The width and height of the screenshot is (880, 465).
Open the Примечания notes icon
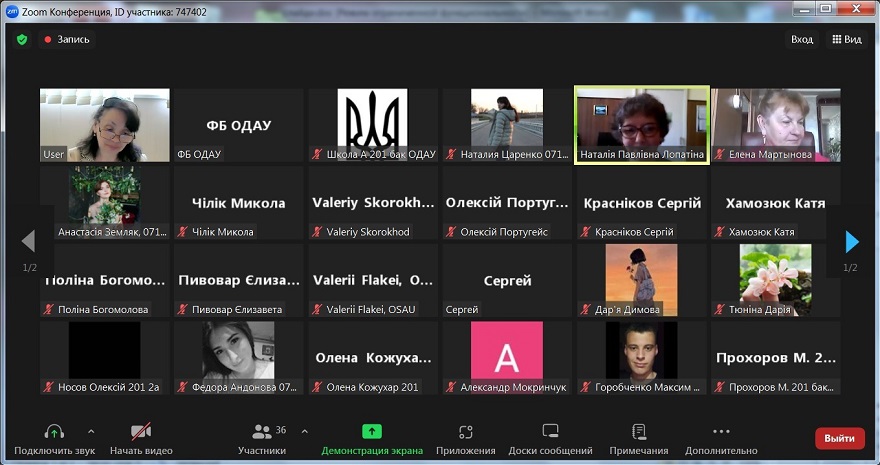(639, 438)
